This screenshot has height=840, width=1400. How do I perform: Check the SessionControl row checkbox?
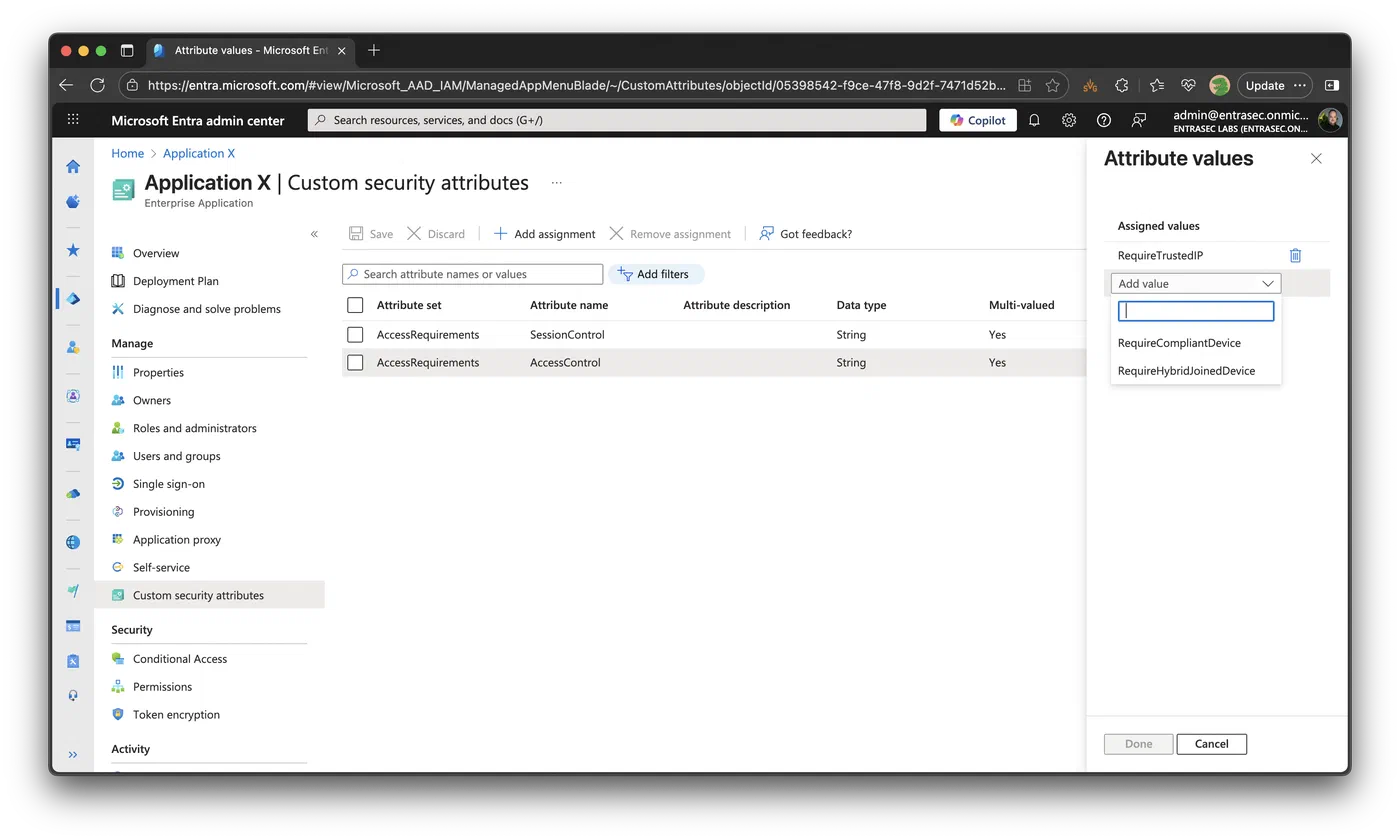[x=355, y=334]
